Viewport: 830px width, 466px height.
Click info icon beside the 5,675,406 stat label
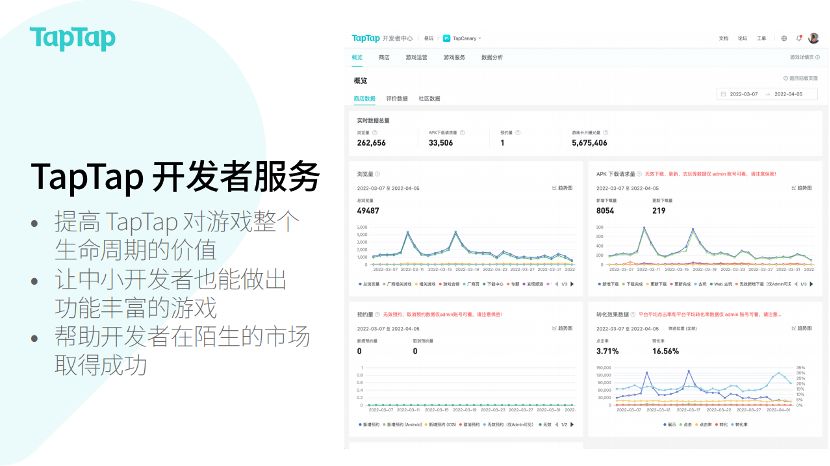click(x=606, y=132)
